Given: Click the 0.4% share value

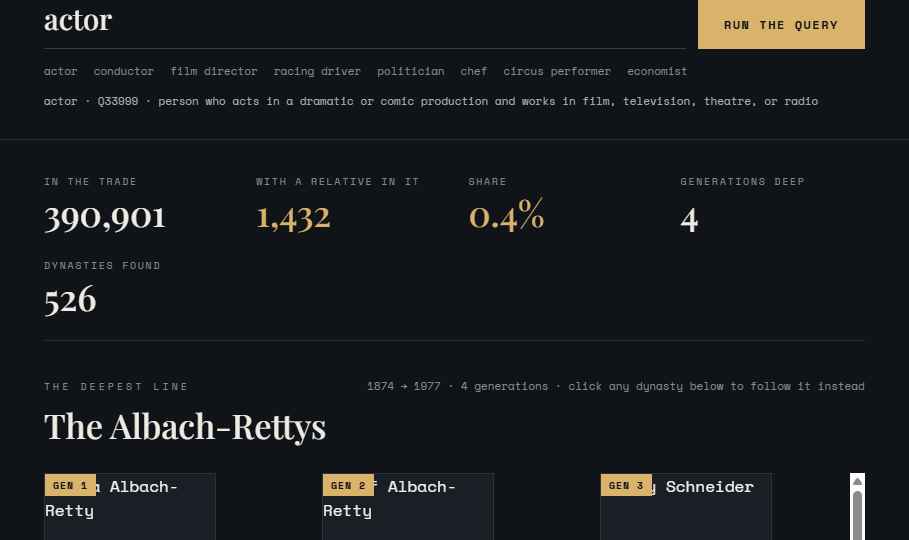Looking at the screenshot, I should [x=506, y=215].
